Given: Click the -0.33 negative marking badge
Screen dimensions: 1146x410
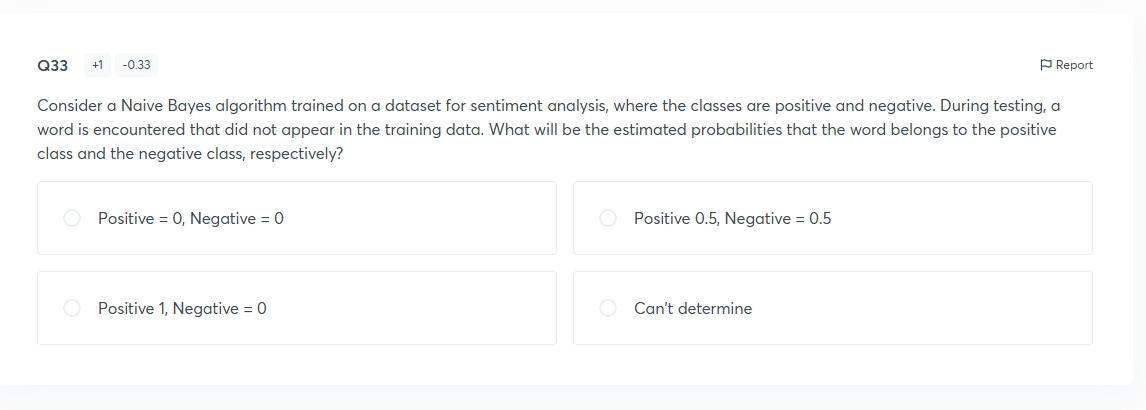Looking at the screenshot, I should point(136,65).
